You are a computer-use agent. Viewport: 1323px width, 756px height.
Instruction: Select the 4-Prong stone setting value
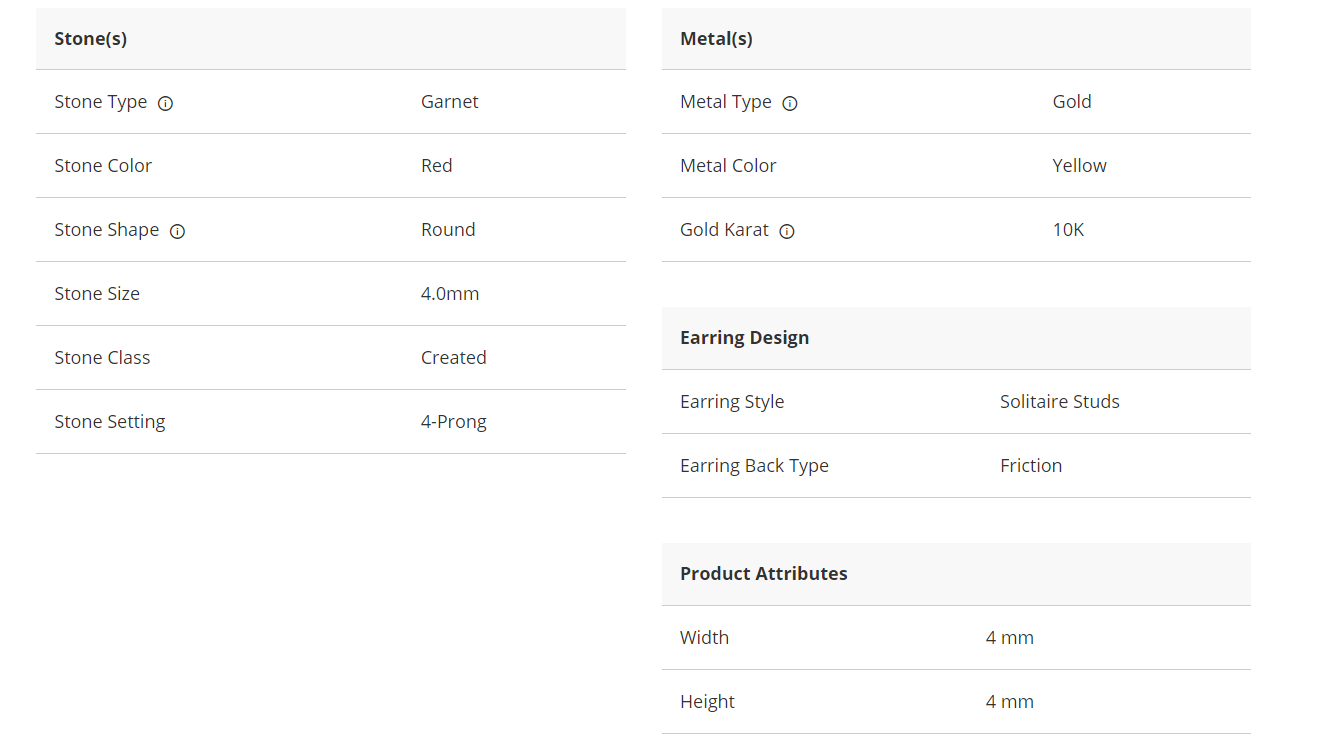453,422
